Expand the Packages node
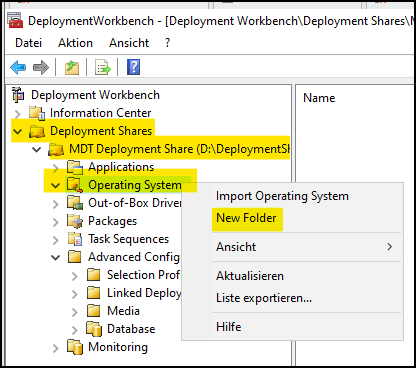 pos(56,222)
